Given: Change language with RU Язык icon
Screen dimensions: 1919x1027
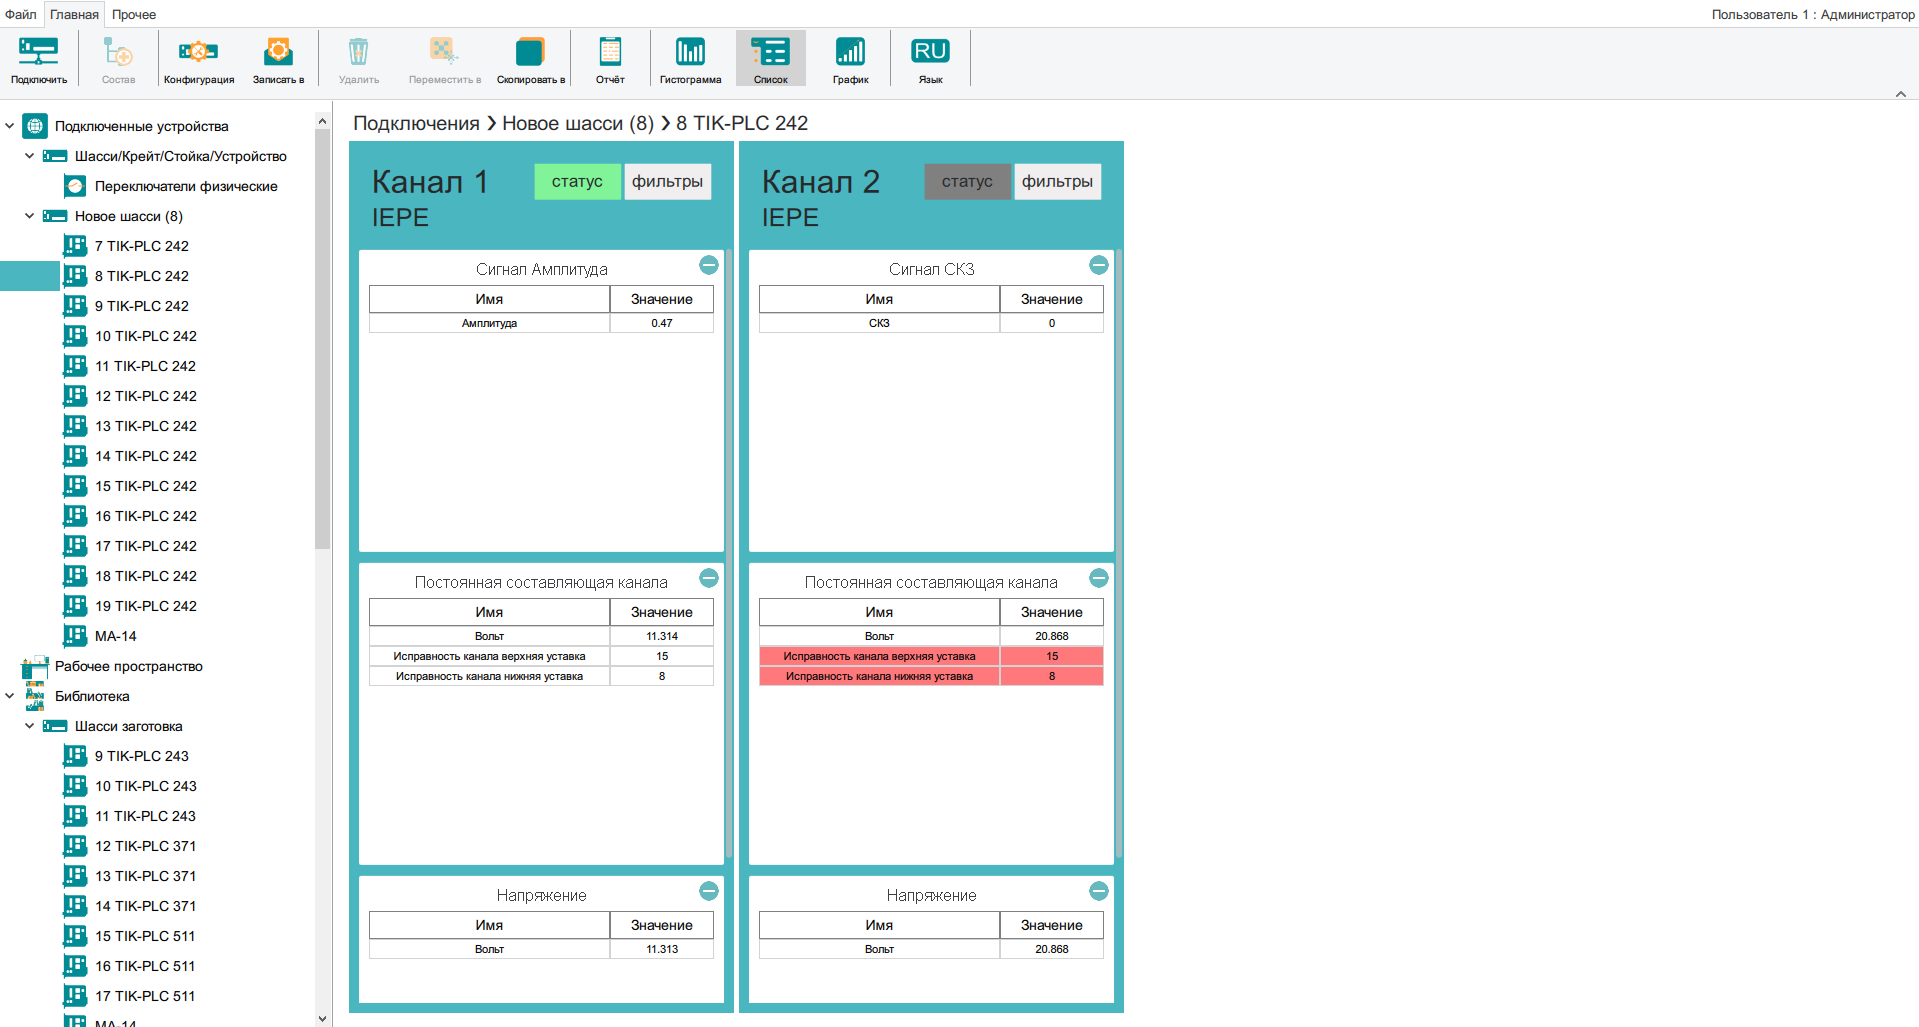Looking at the screenshot, I should pyautogui.click(x=930, y=59).
